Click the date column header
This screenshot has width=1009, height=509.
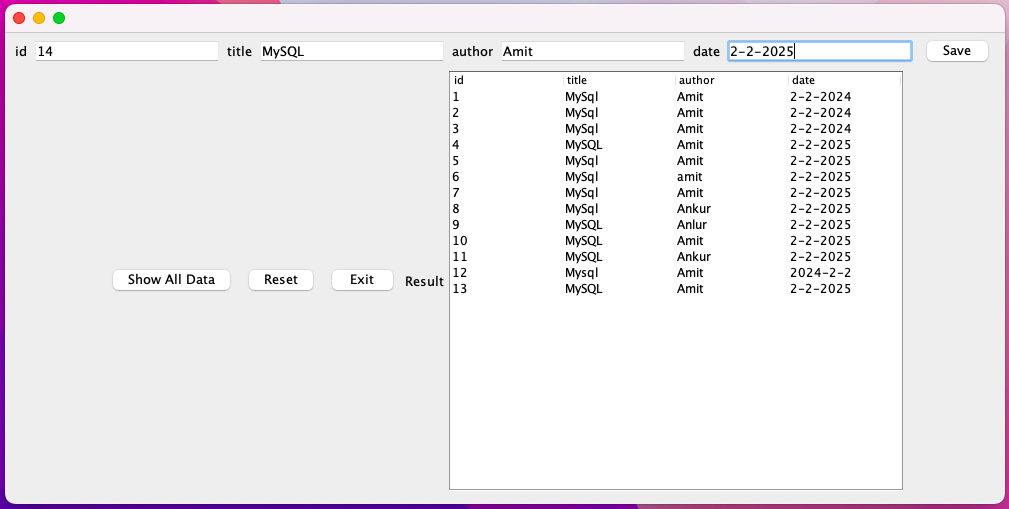pos(844,80)
